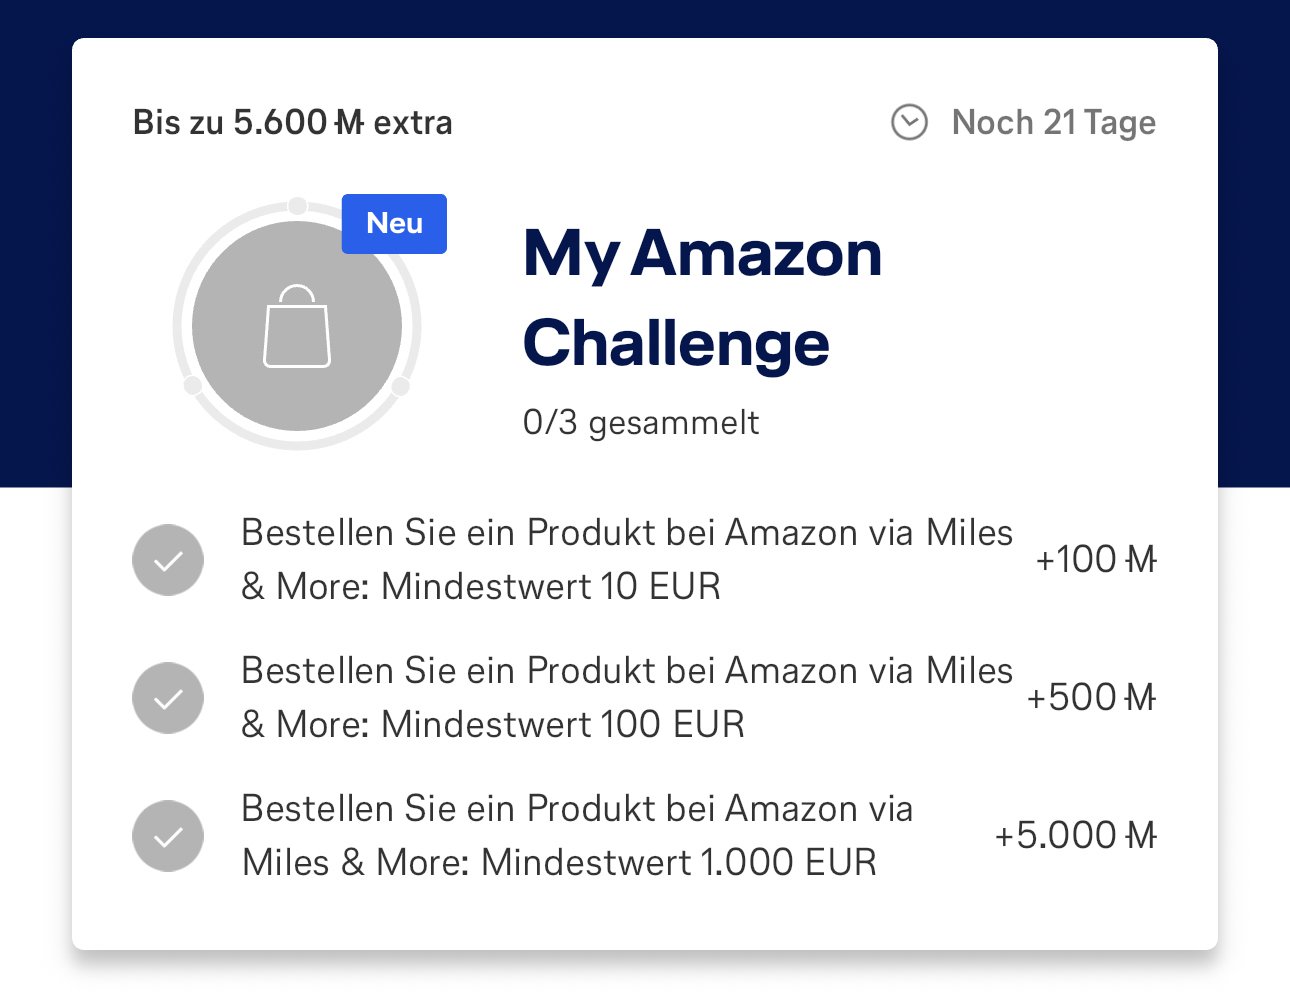
Task: Click the bottom-right dot on the progress ring
Action: coord(400,386)
